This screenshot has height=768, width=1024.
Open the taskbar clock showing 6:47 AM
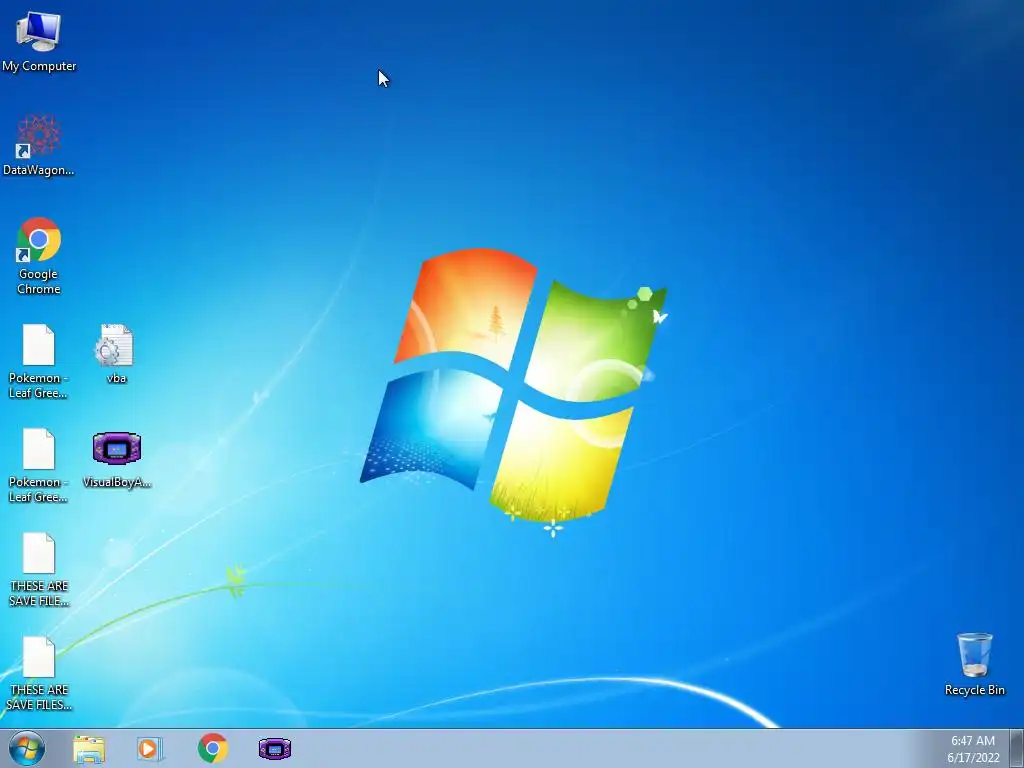pyautogui.click(x=973, y=741)
